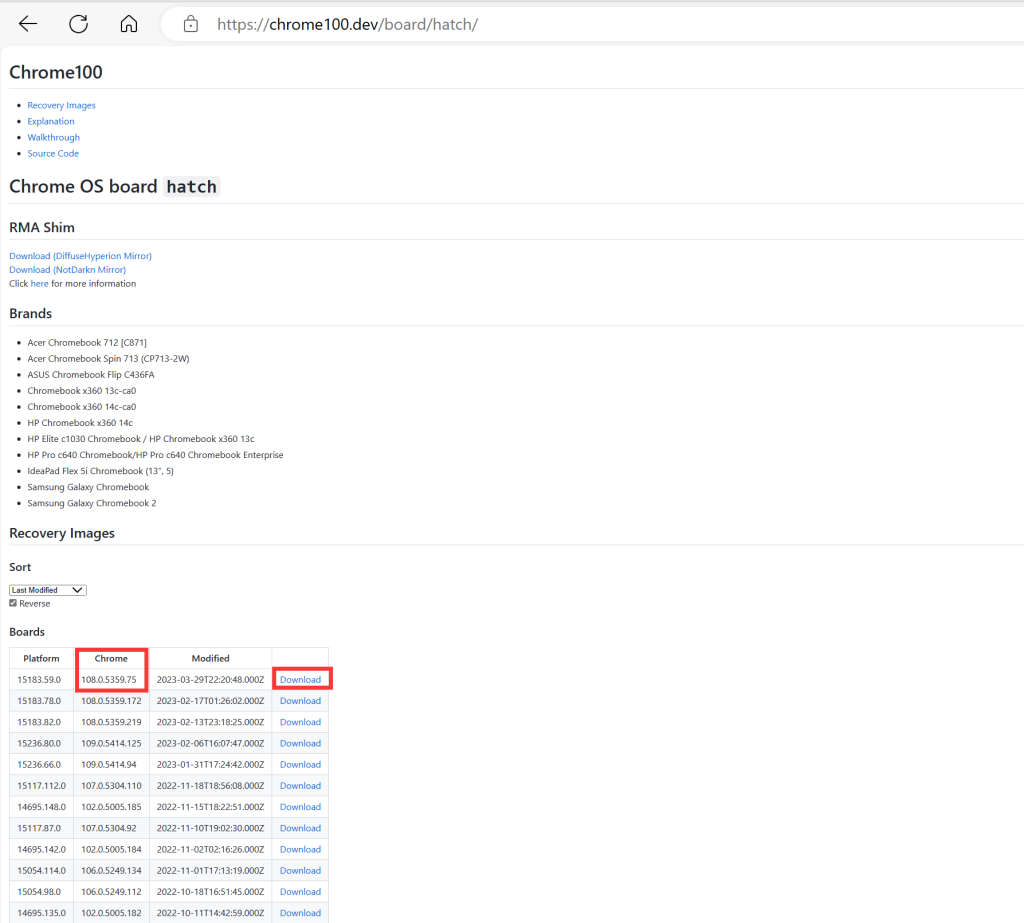The height and width of the screenshot is (923, 1024).
Task: Click the browser back arrow
Action: (x=28, y=24)
